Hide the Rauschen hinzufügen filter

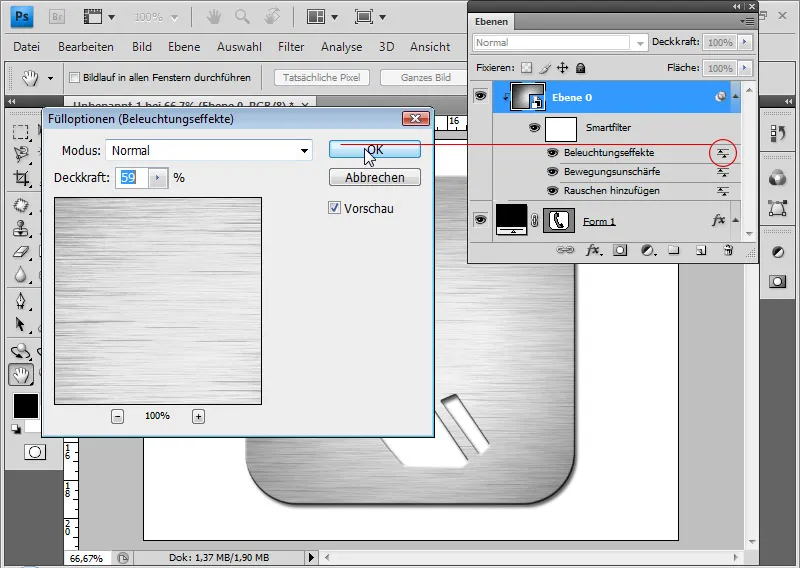pos(552,191)
